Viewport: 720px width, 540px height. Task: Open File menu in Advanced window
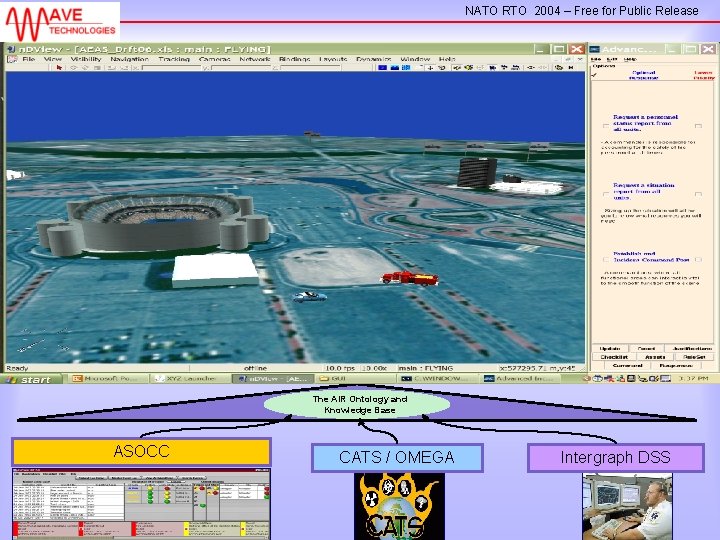[x=595, y=59]
